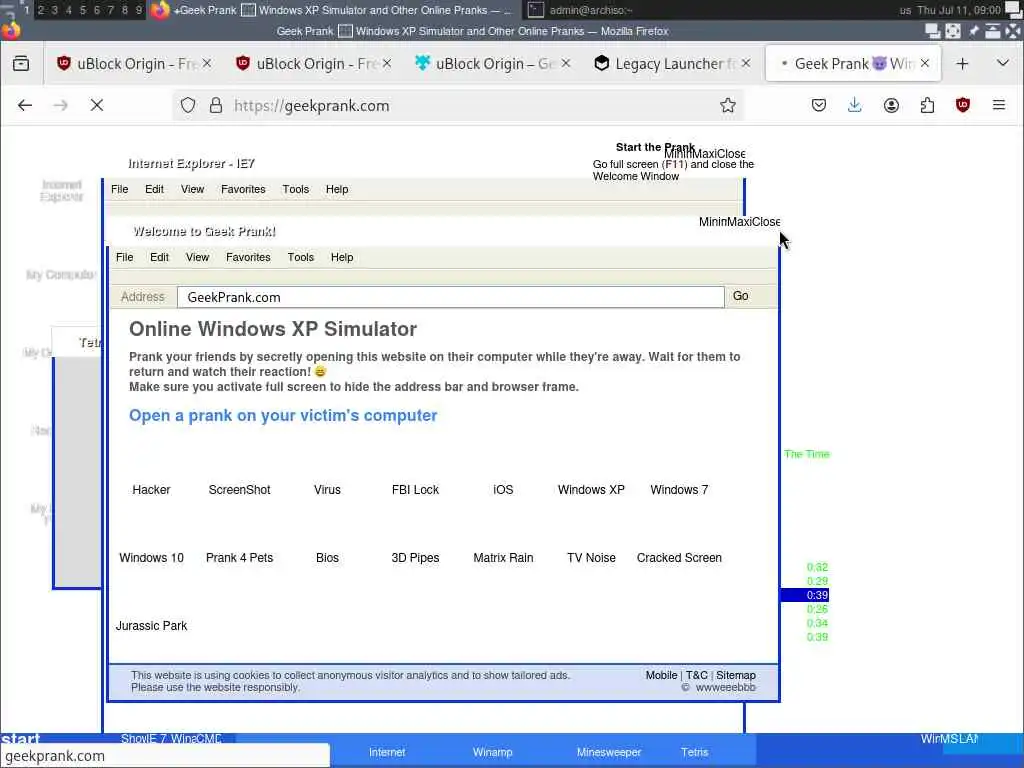Screen dimensions: 1024x768
Task: Switch to the first uBlock Origin tab
Action: [x=134, y=63]
